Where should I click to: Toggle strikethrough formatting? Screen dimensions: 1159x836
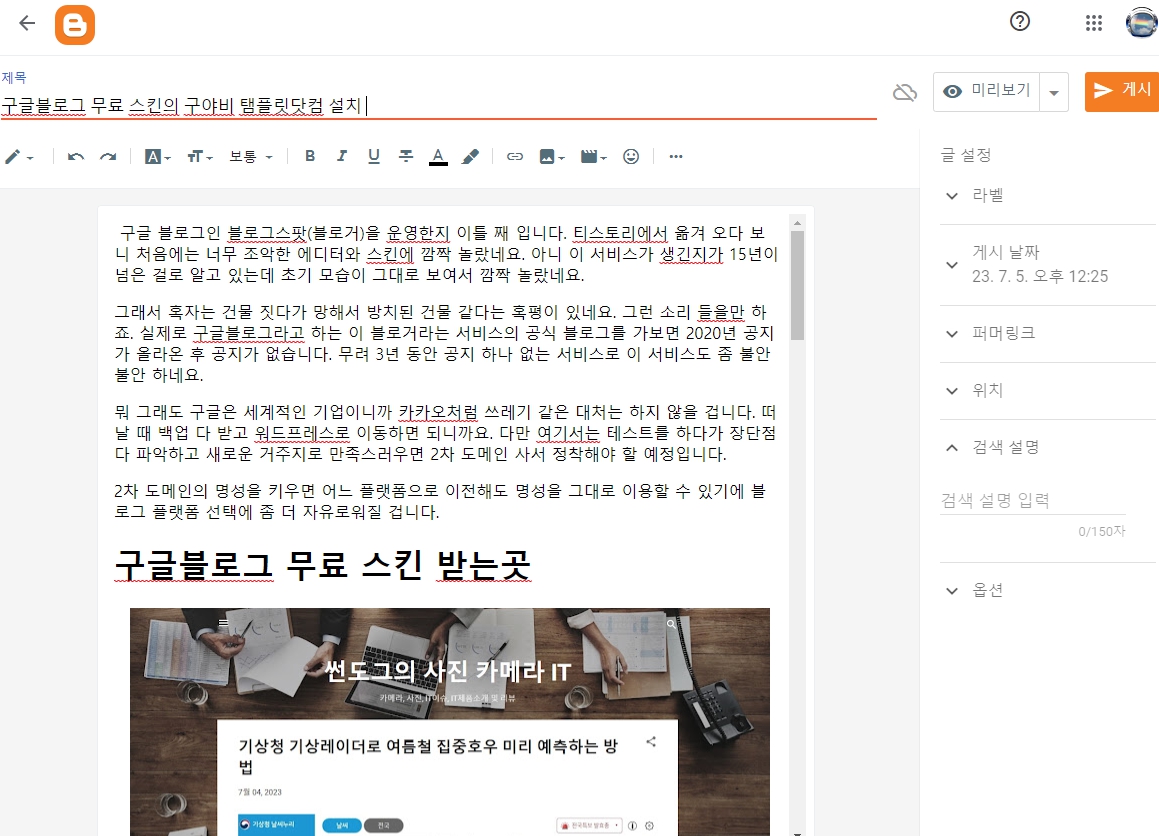(x=406, y=156)
